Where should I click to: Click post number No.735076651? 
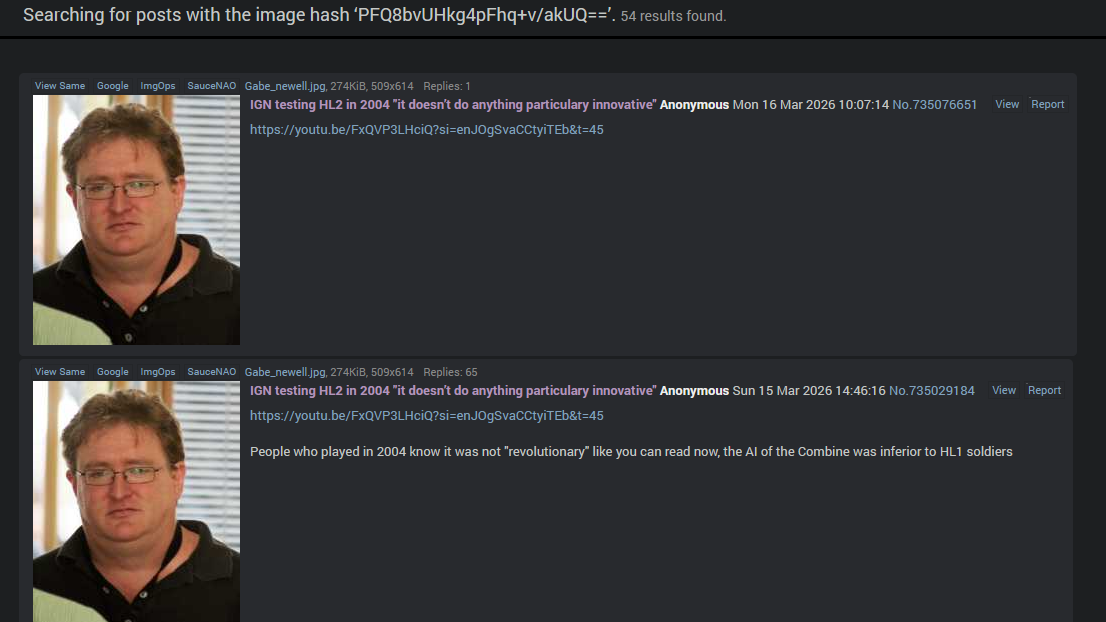click(935, 104)
